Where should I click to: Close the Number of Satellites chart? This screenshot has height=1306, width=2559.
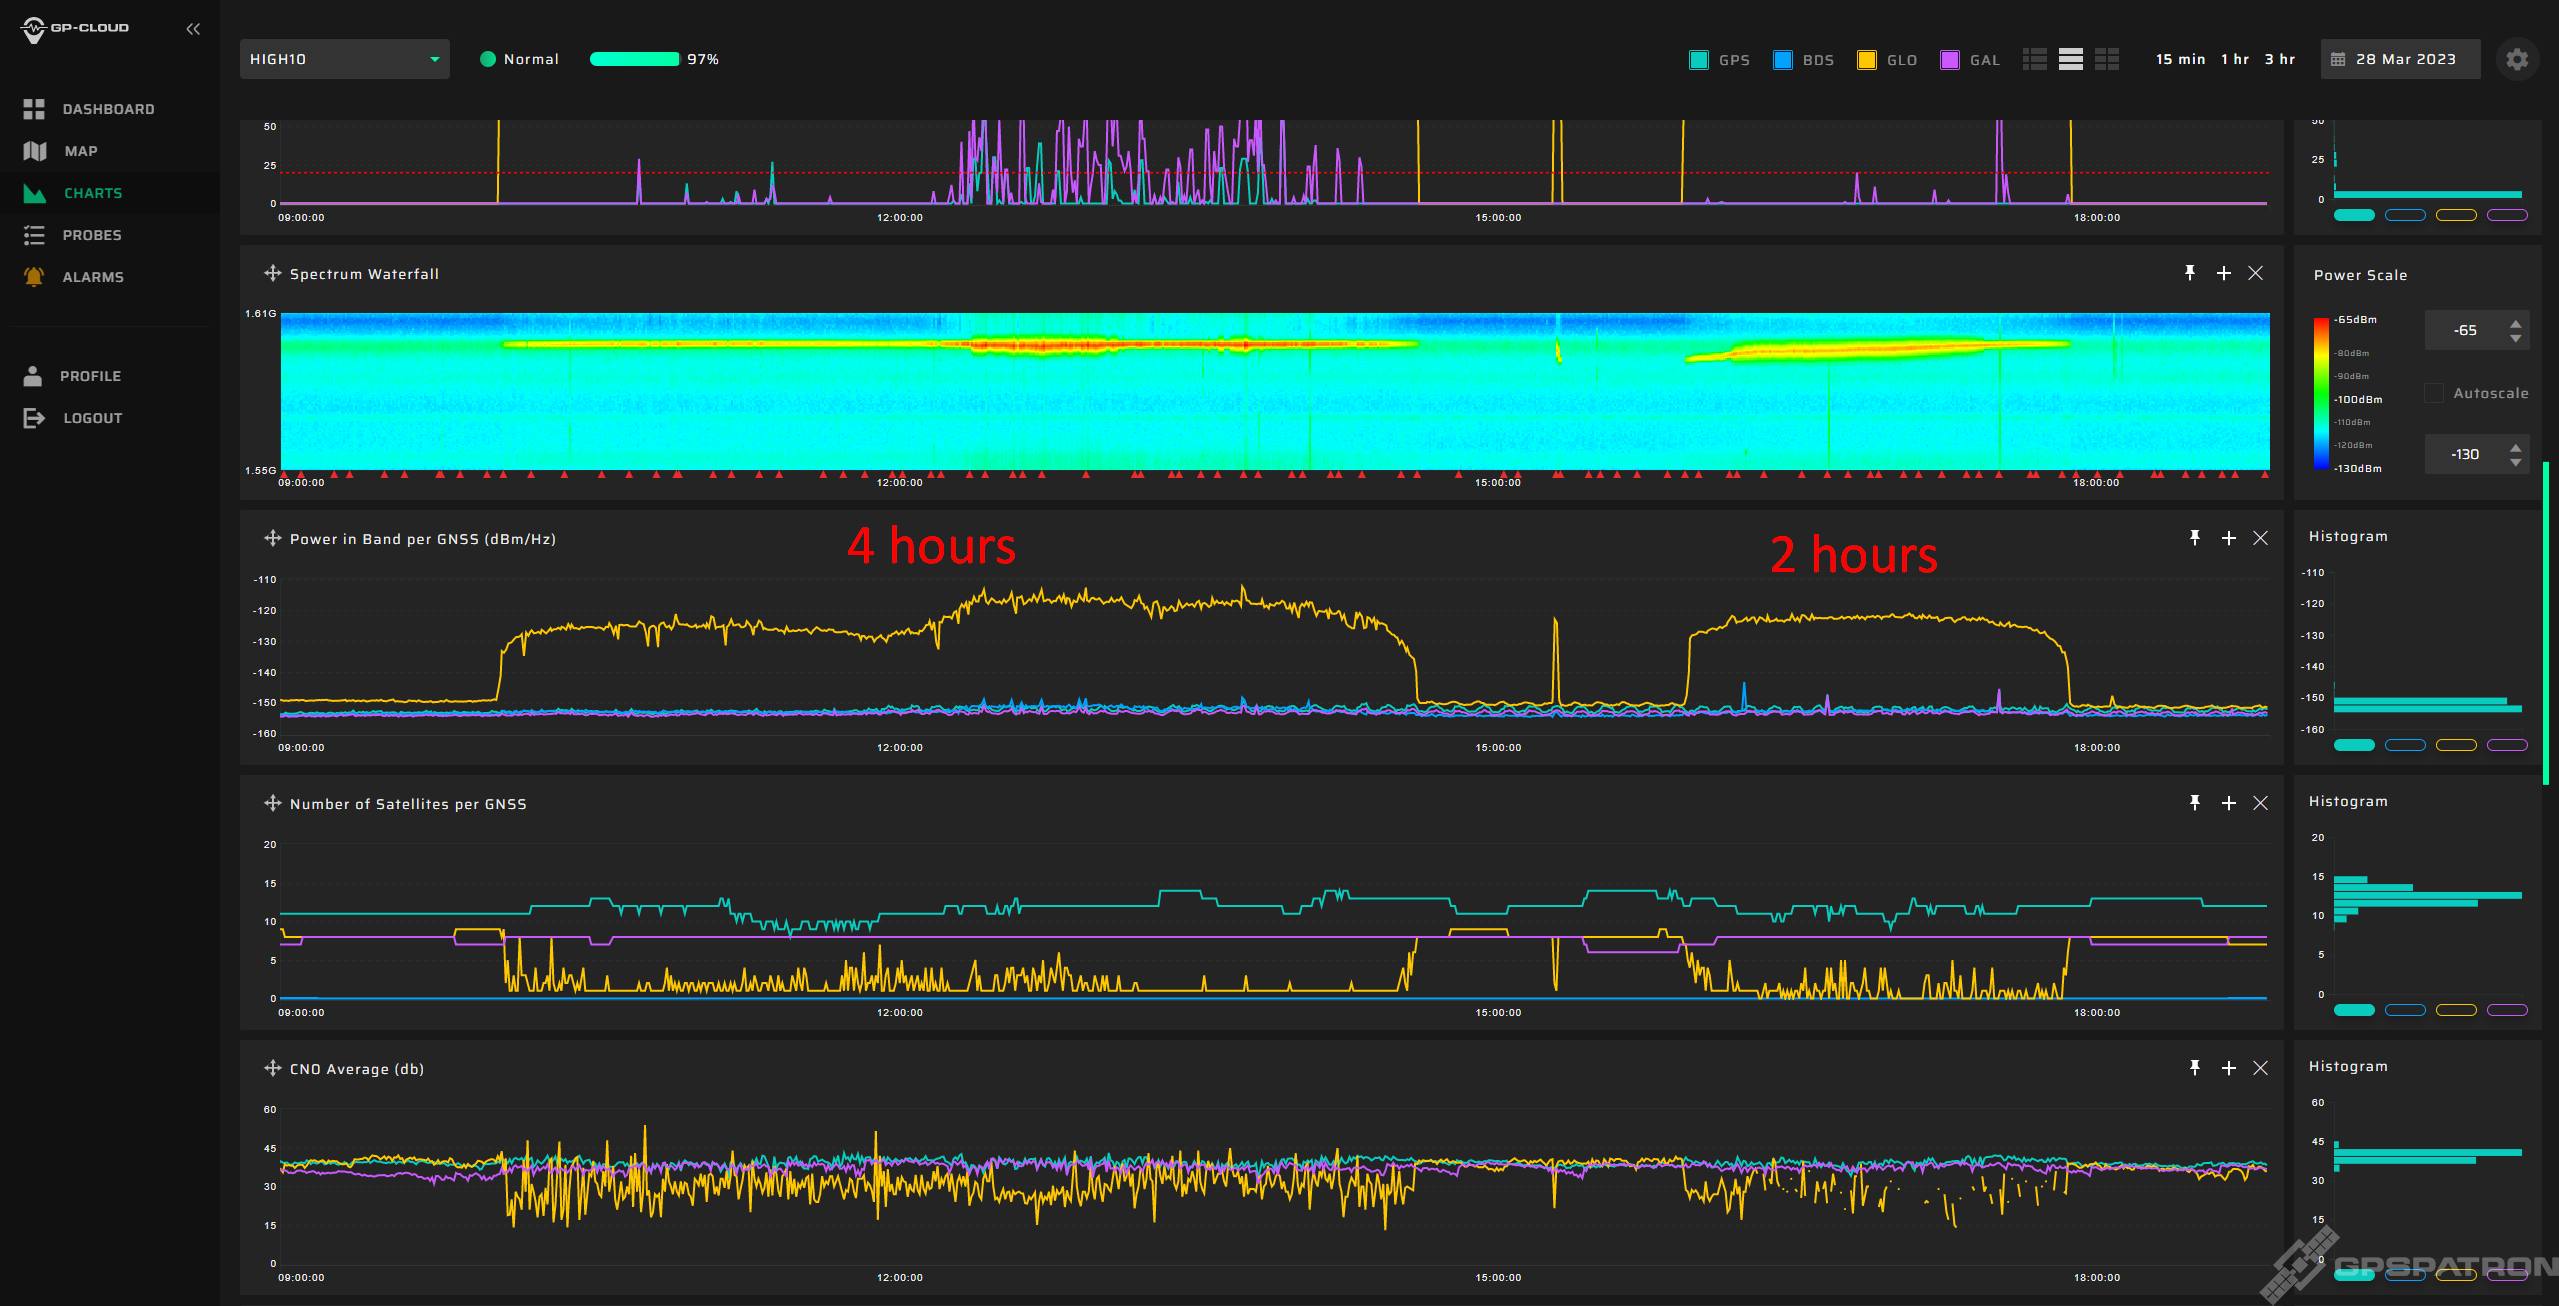tap(2260, 803)
